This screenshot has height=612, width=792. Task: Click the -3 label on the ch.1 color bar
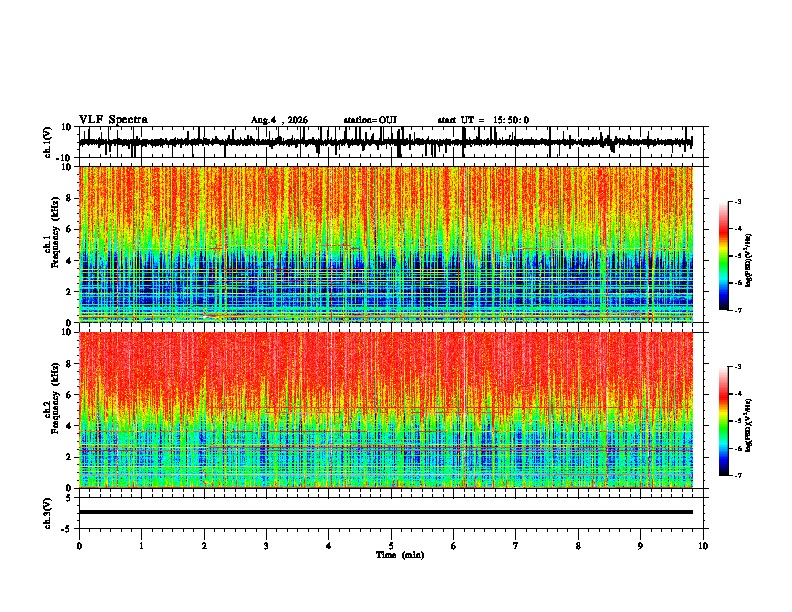[x=737, y=202]
